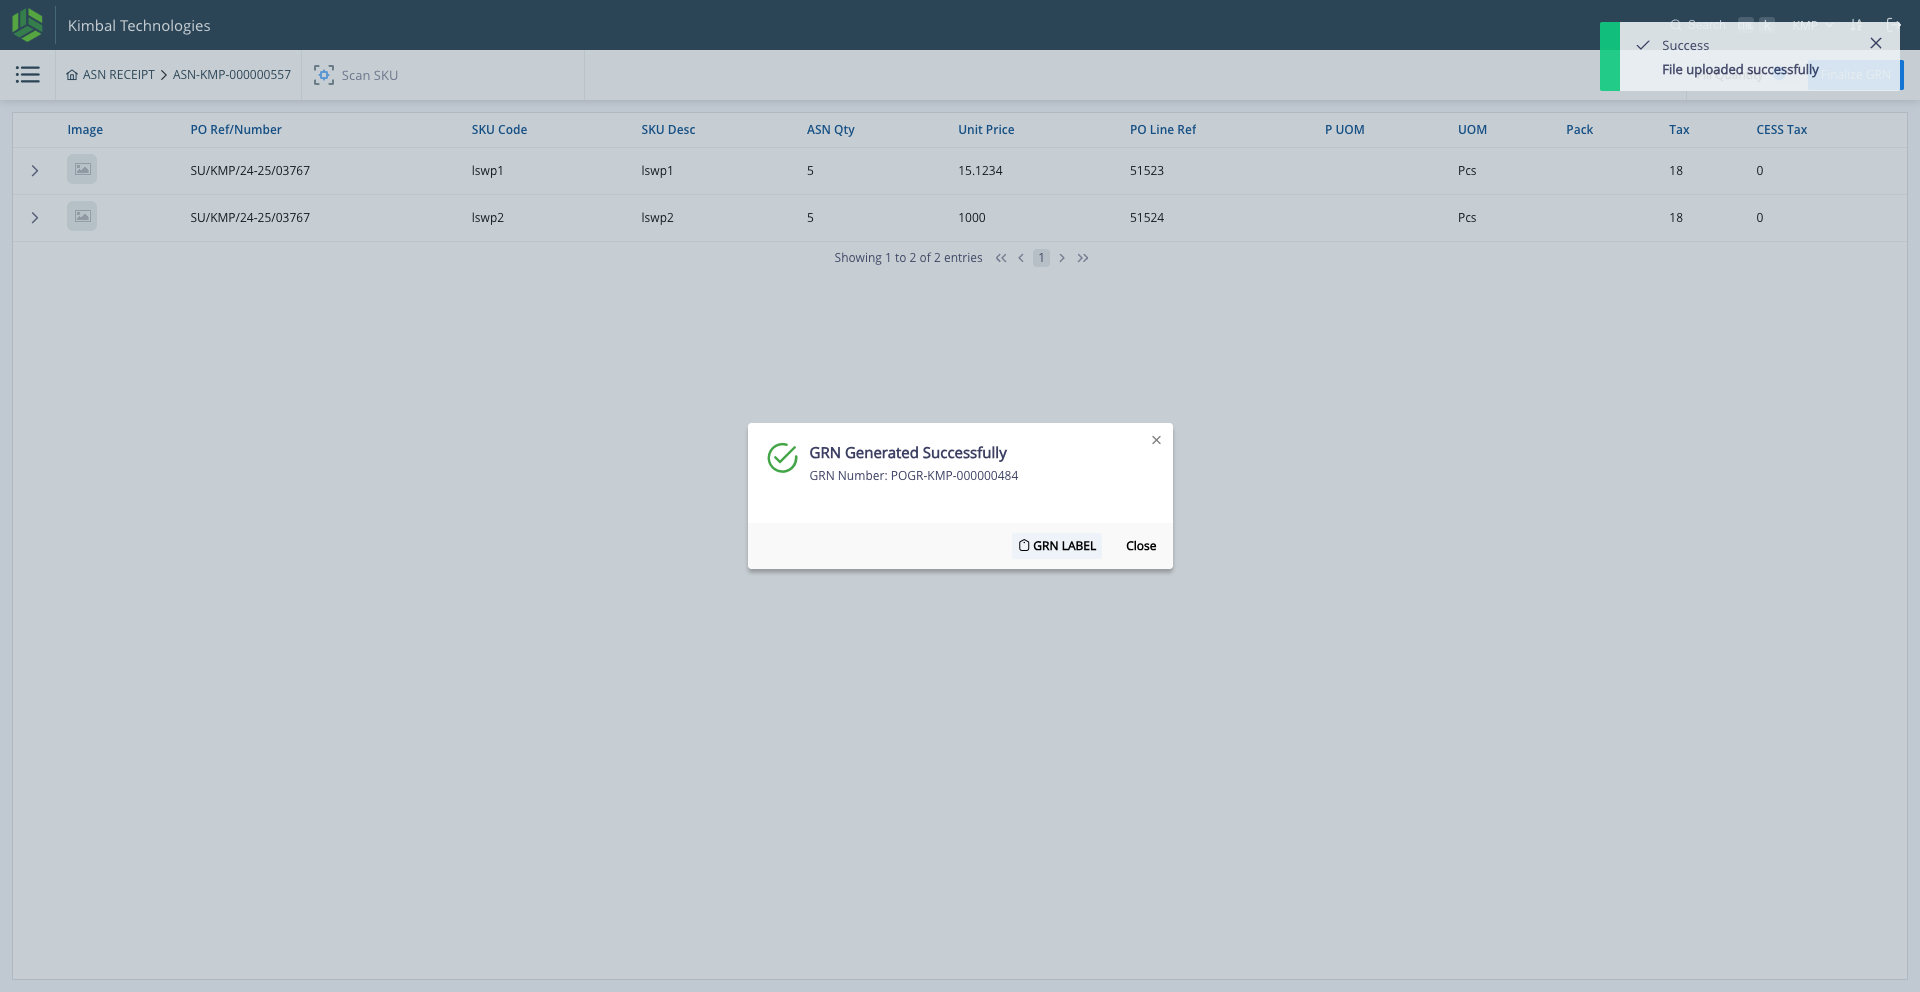The width and height of the screenshot is (1920, 992).
Task: Go to first page of entries
Action: [1001, 258]
